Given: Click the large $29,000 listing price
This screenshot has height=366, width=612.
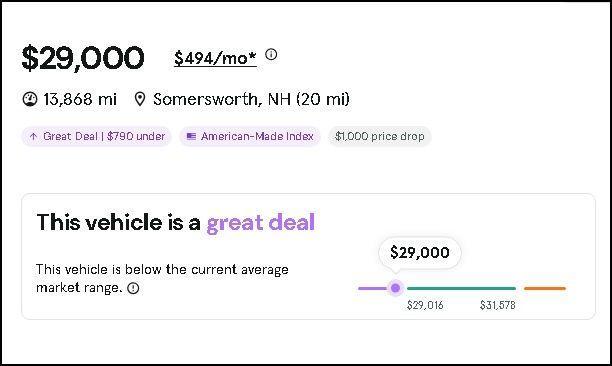Looking at the screenshot, I should (x=83, y=58).
